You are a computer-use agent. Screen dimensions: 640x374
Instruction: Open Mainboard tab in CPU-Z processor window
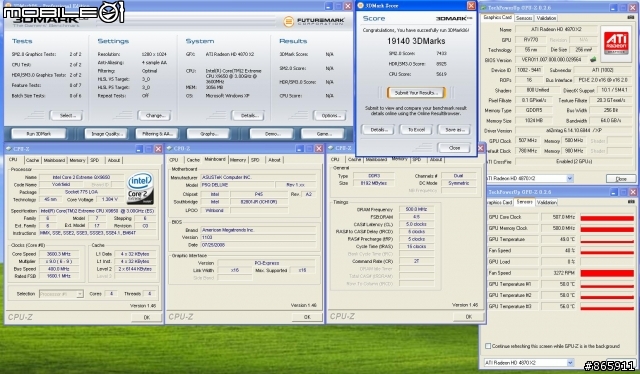(54, 160)
